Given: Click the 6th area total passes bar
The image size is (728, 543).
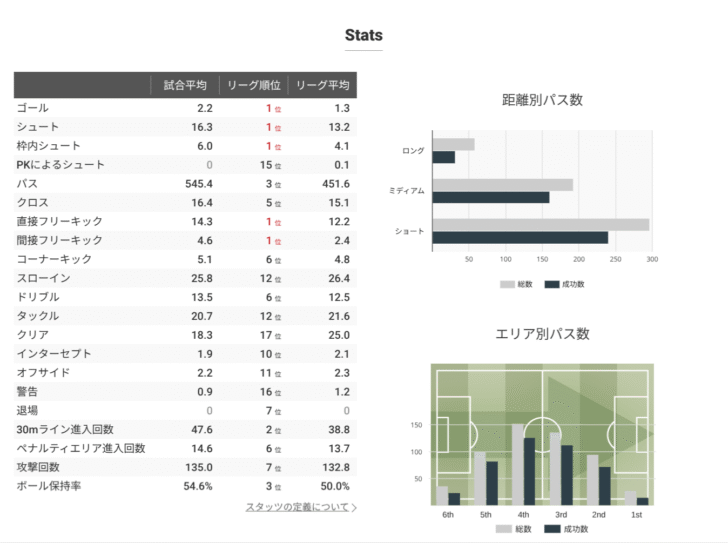Looking at the screenshot, I should pos(442,496).
